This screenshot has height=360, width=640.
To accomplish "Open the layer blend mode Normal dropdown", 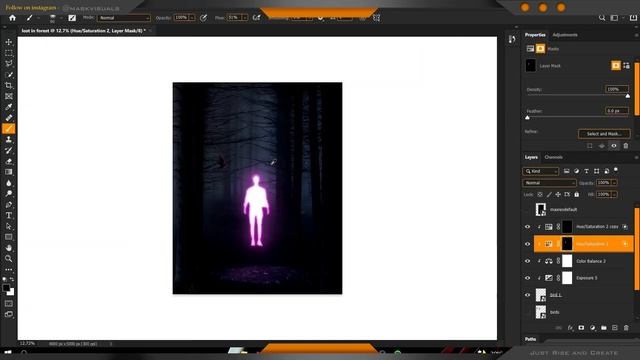I will pos(549,183).
